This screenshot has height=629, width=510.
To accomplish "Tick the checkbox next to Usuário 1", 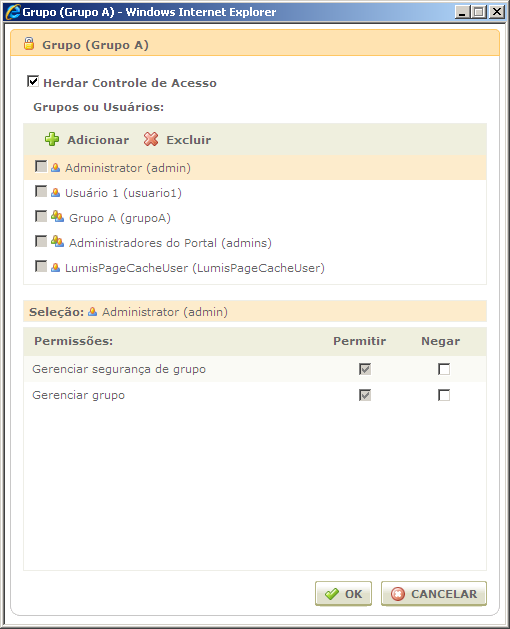I will click(41, 191).
